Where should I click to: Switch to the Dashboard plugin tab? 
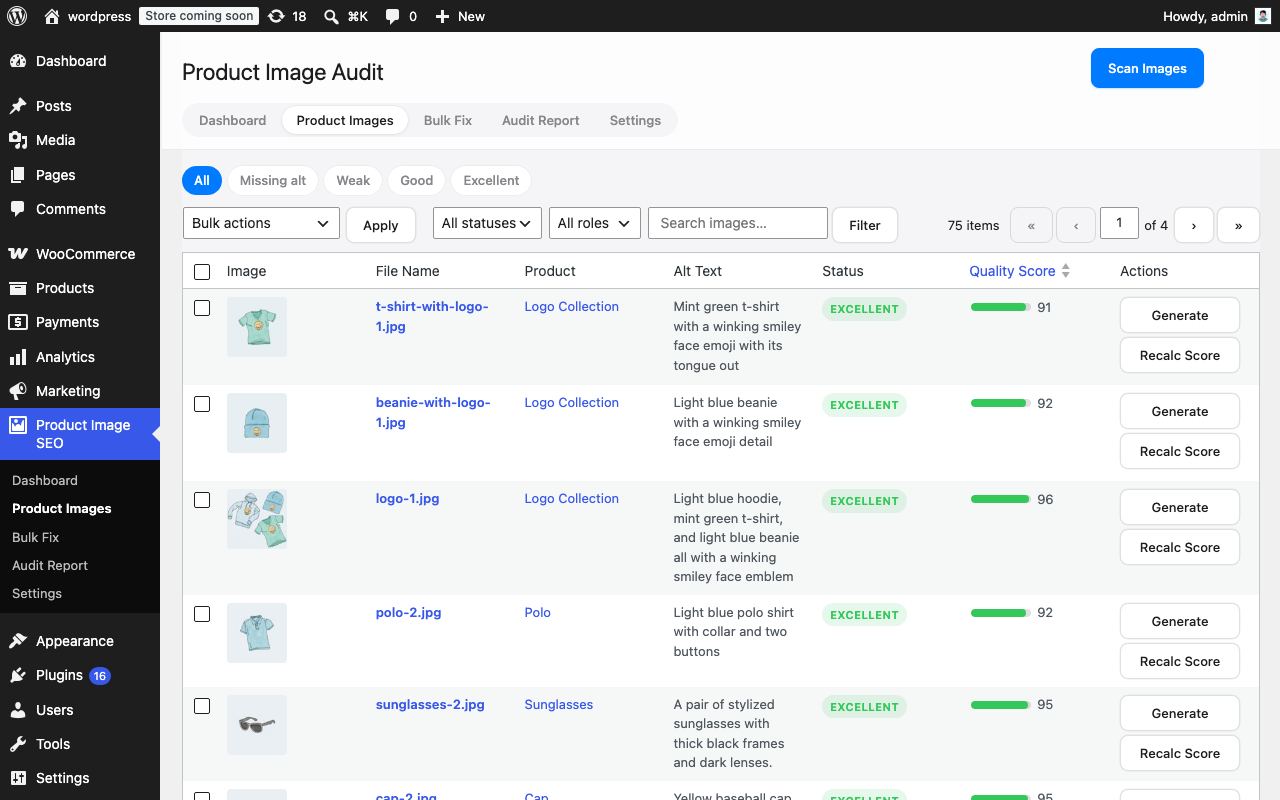click(x=233, y=120)
